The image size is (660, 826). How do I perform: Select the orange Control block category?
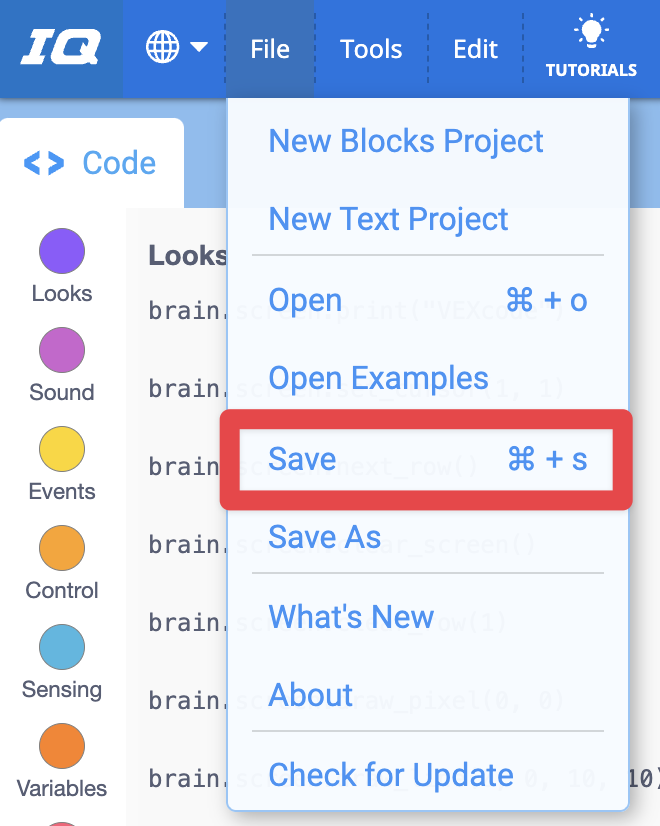click(x=61, y=548)
